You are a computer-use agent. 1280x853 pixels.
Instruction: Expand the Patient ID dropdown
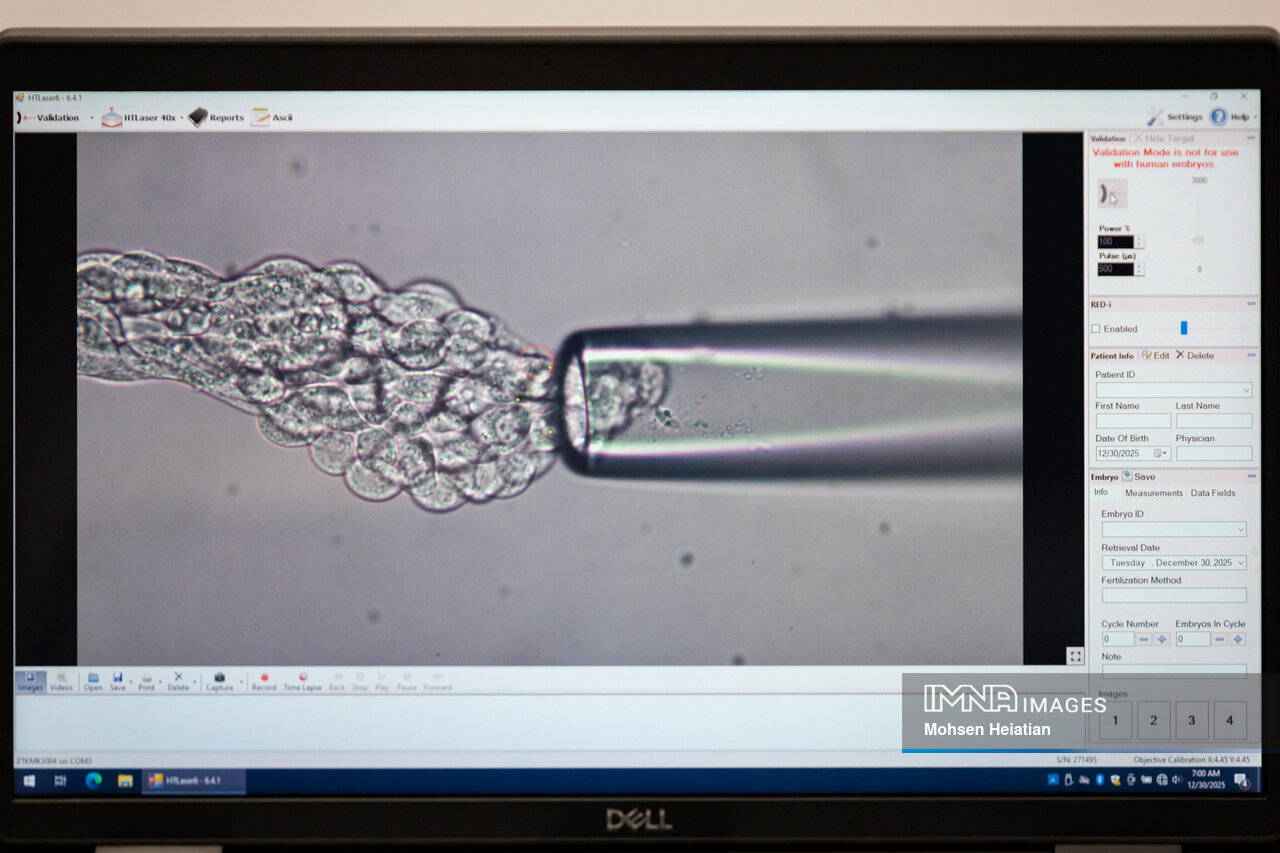(x=1245, y=390)
